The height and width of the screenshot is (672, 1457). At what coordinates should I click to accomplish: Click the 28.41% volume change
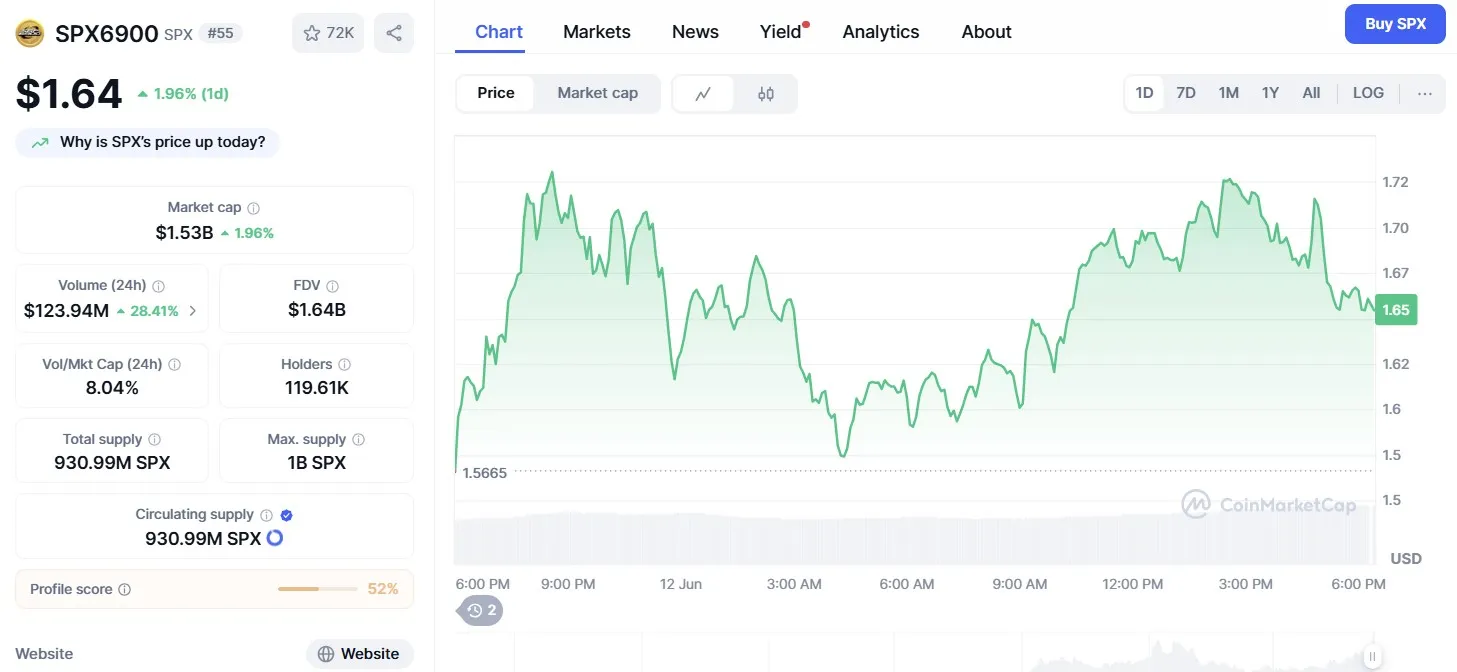click(148, 311)
